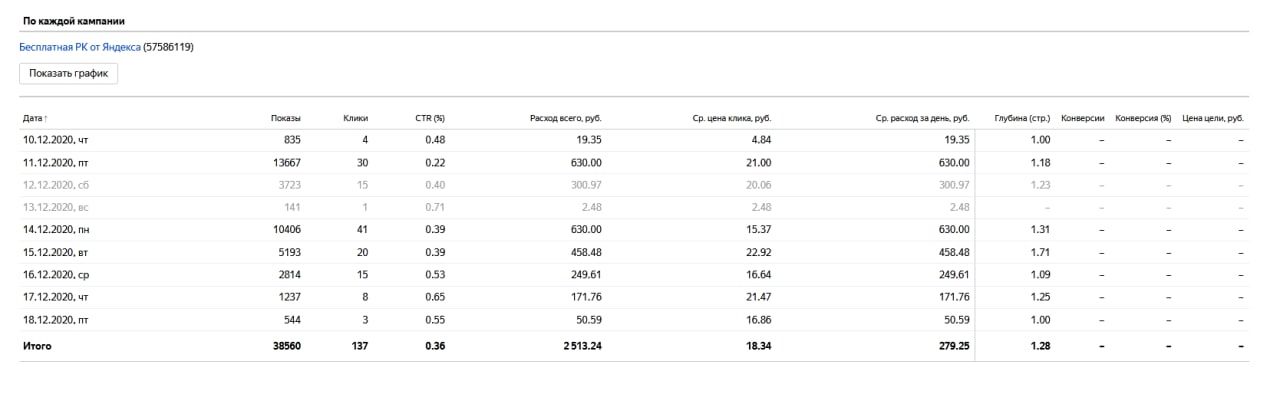
Task: Click impressions value 544
Action: 292,320
